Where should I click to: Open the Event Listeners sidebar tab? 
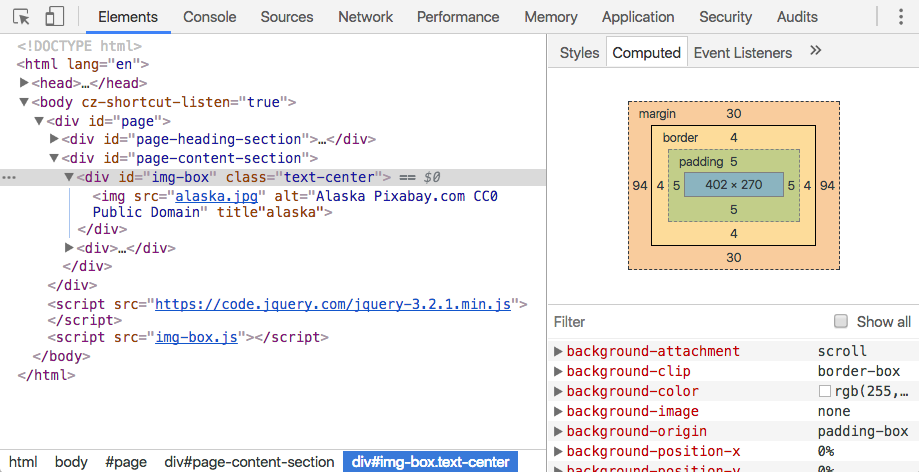click(743, 53)
